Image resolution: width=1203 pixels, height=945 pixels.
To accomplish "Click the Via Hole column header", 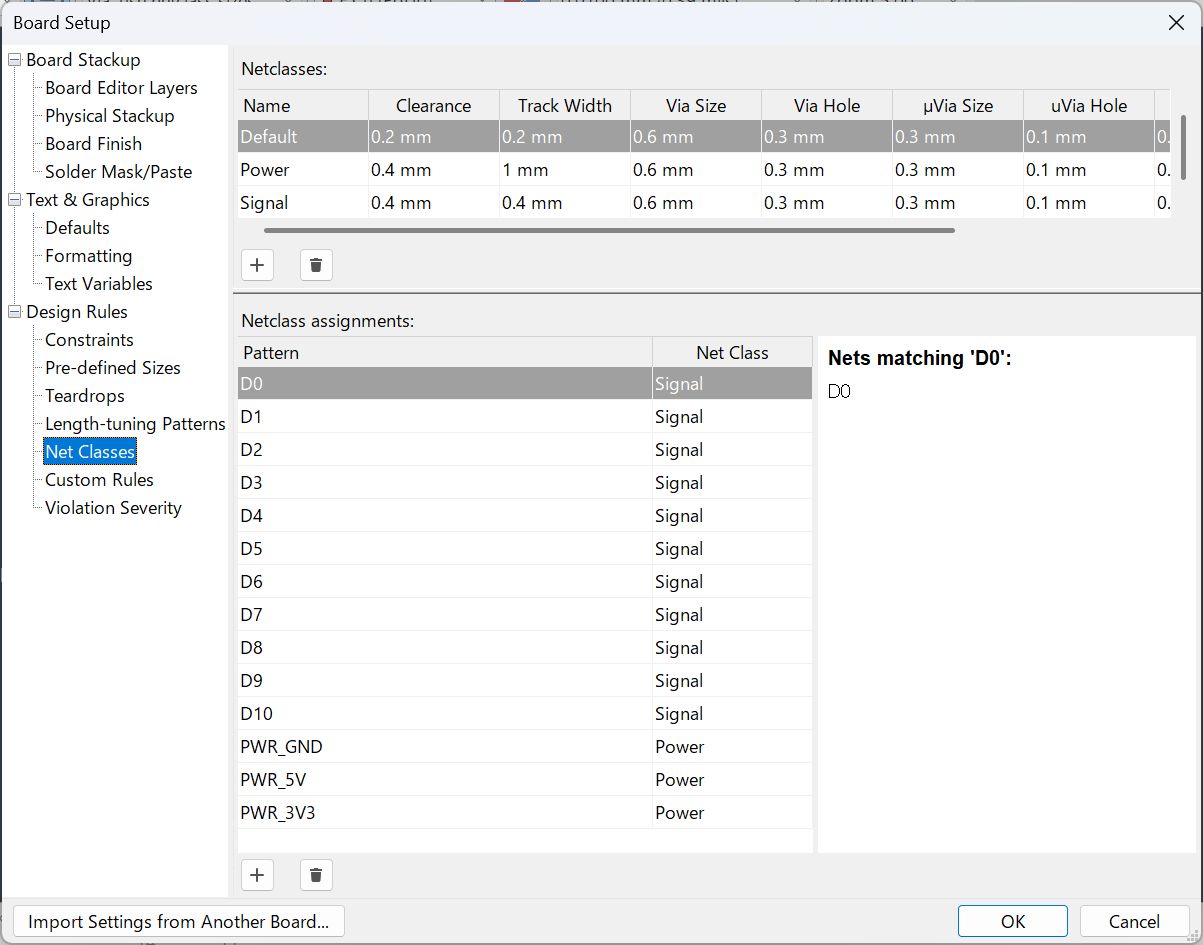I will click(x=827, y=105).
